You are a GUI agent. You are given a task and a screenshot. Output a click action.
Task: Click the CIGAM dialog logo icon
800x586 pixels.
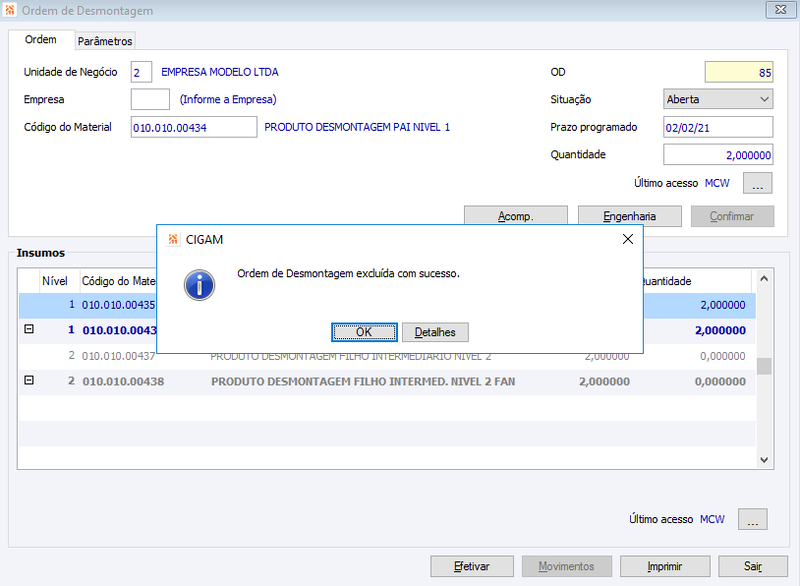click(173, 239)
